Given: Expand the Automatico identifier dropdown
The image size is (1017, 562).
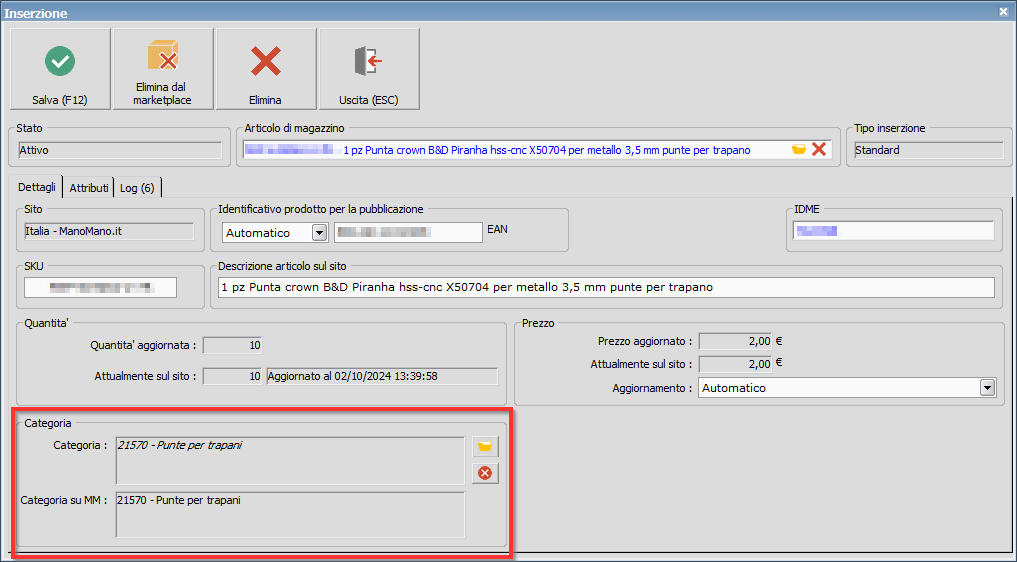Looking at the screenshot, I should (x=320, y=233).
